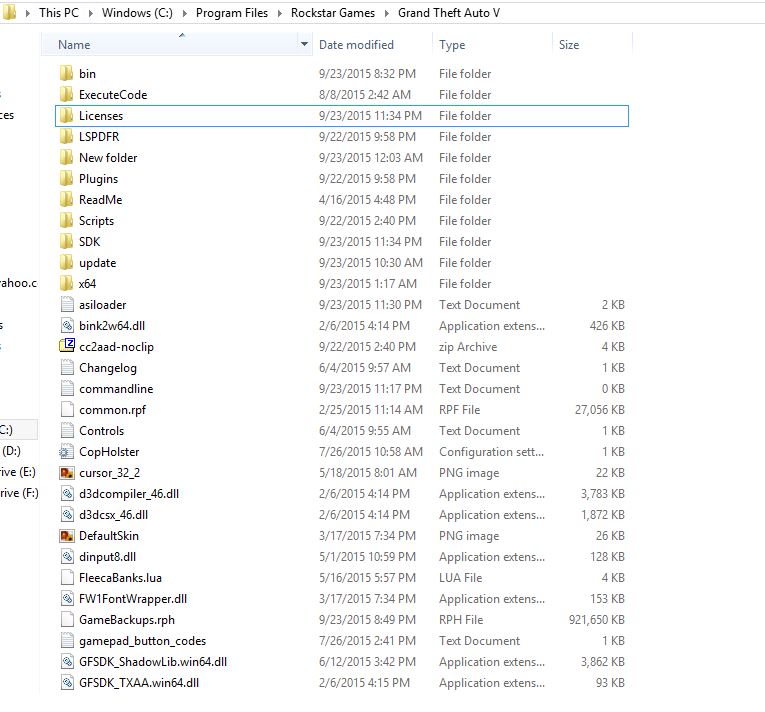Click the Licenses folder icon
The height and width of the screenshot is (712, 765).
[x=66, y=116]
